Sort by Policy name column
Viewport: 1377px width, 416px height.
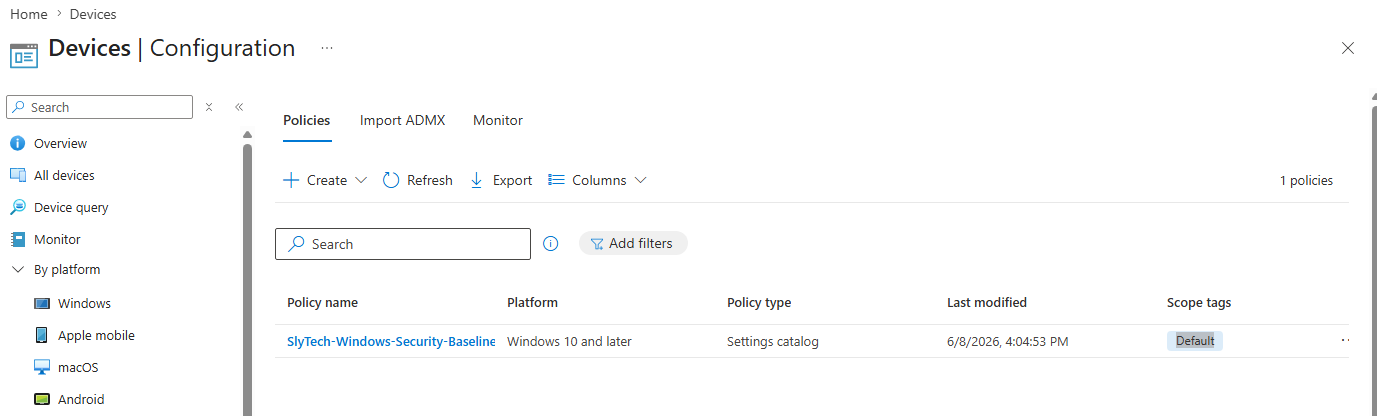point(322,302)
